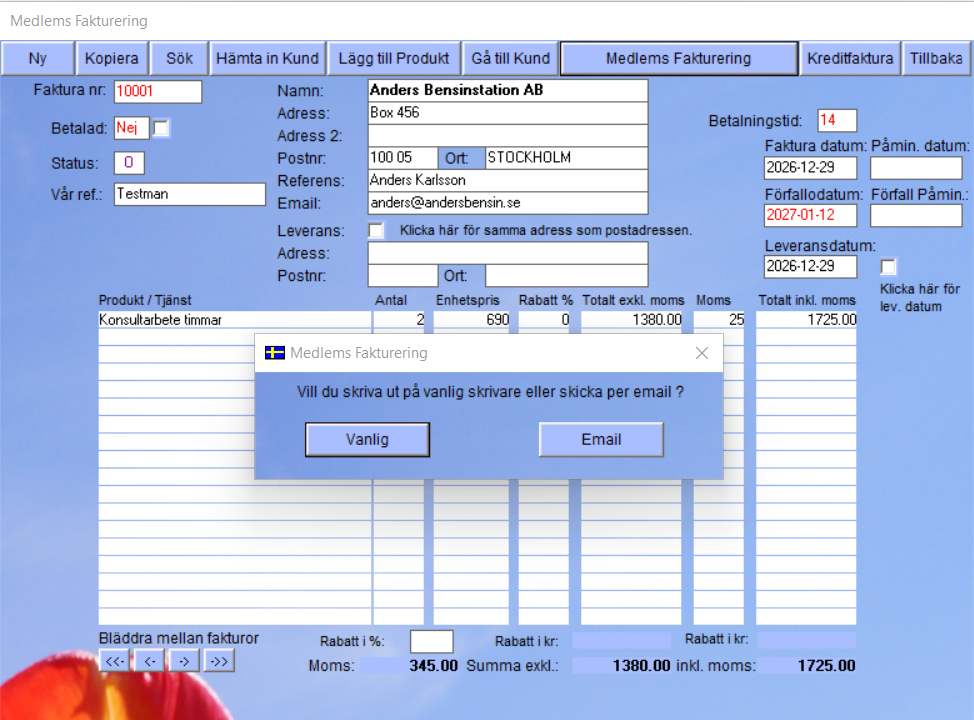Click the Swedish flag icon in dialog title
This screenshot has height=720, width=974.
[x=275, y=353]
